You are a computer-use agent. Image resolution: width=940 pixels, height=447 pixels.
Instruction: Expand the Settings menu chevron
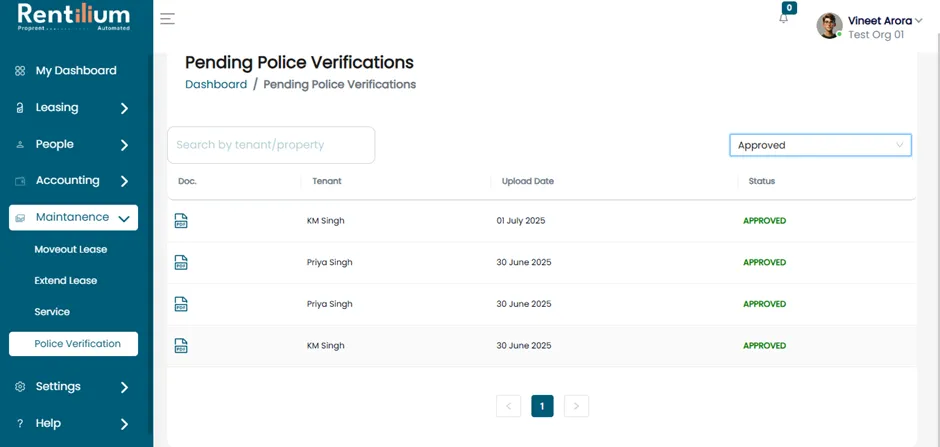click(124, 387)
